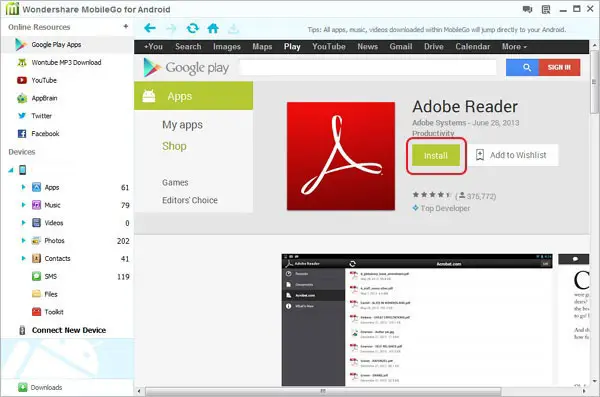Click the Toolkit toolbox icon
This screenshot has width=600, height=397.
[x=36, y=312]
